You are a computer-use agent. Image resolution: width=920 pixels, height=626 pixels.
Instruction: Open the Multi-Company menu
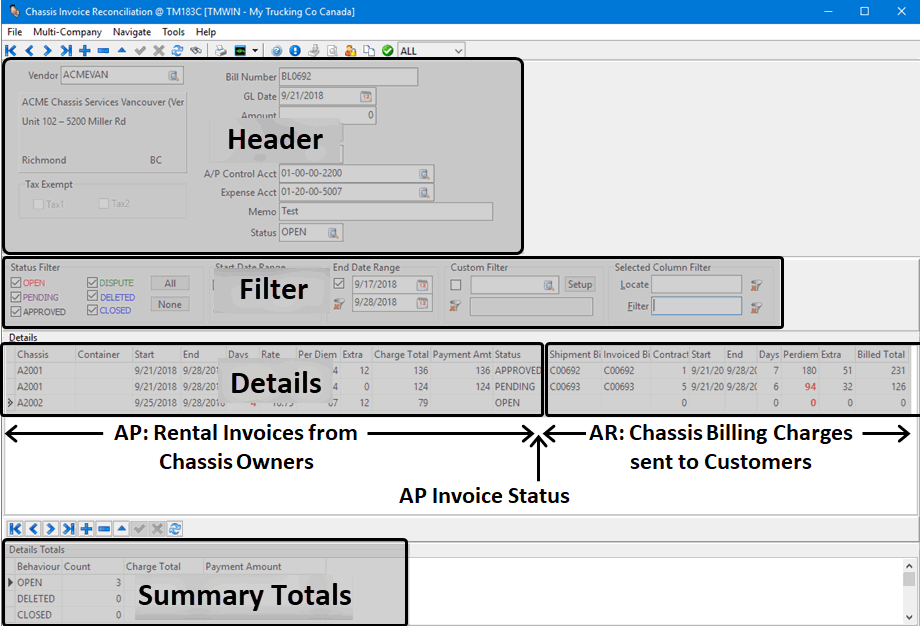click(x=67, y=32)
